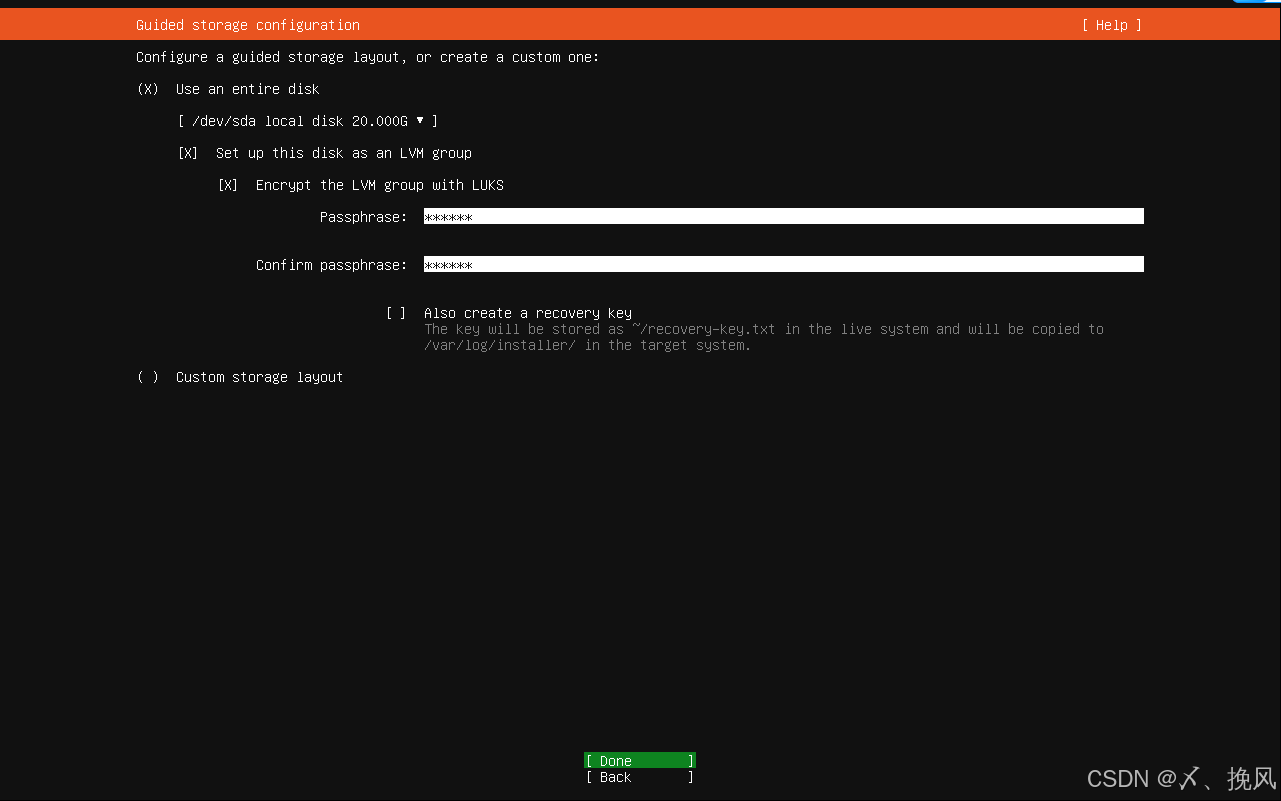
Task: Toggle the LUKS encryption checkbox
Action: coord(228,184)
